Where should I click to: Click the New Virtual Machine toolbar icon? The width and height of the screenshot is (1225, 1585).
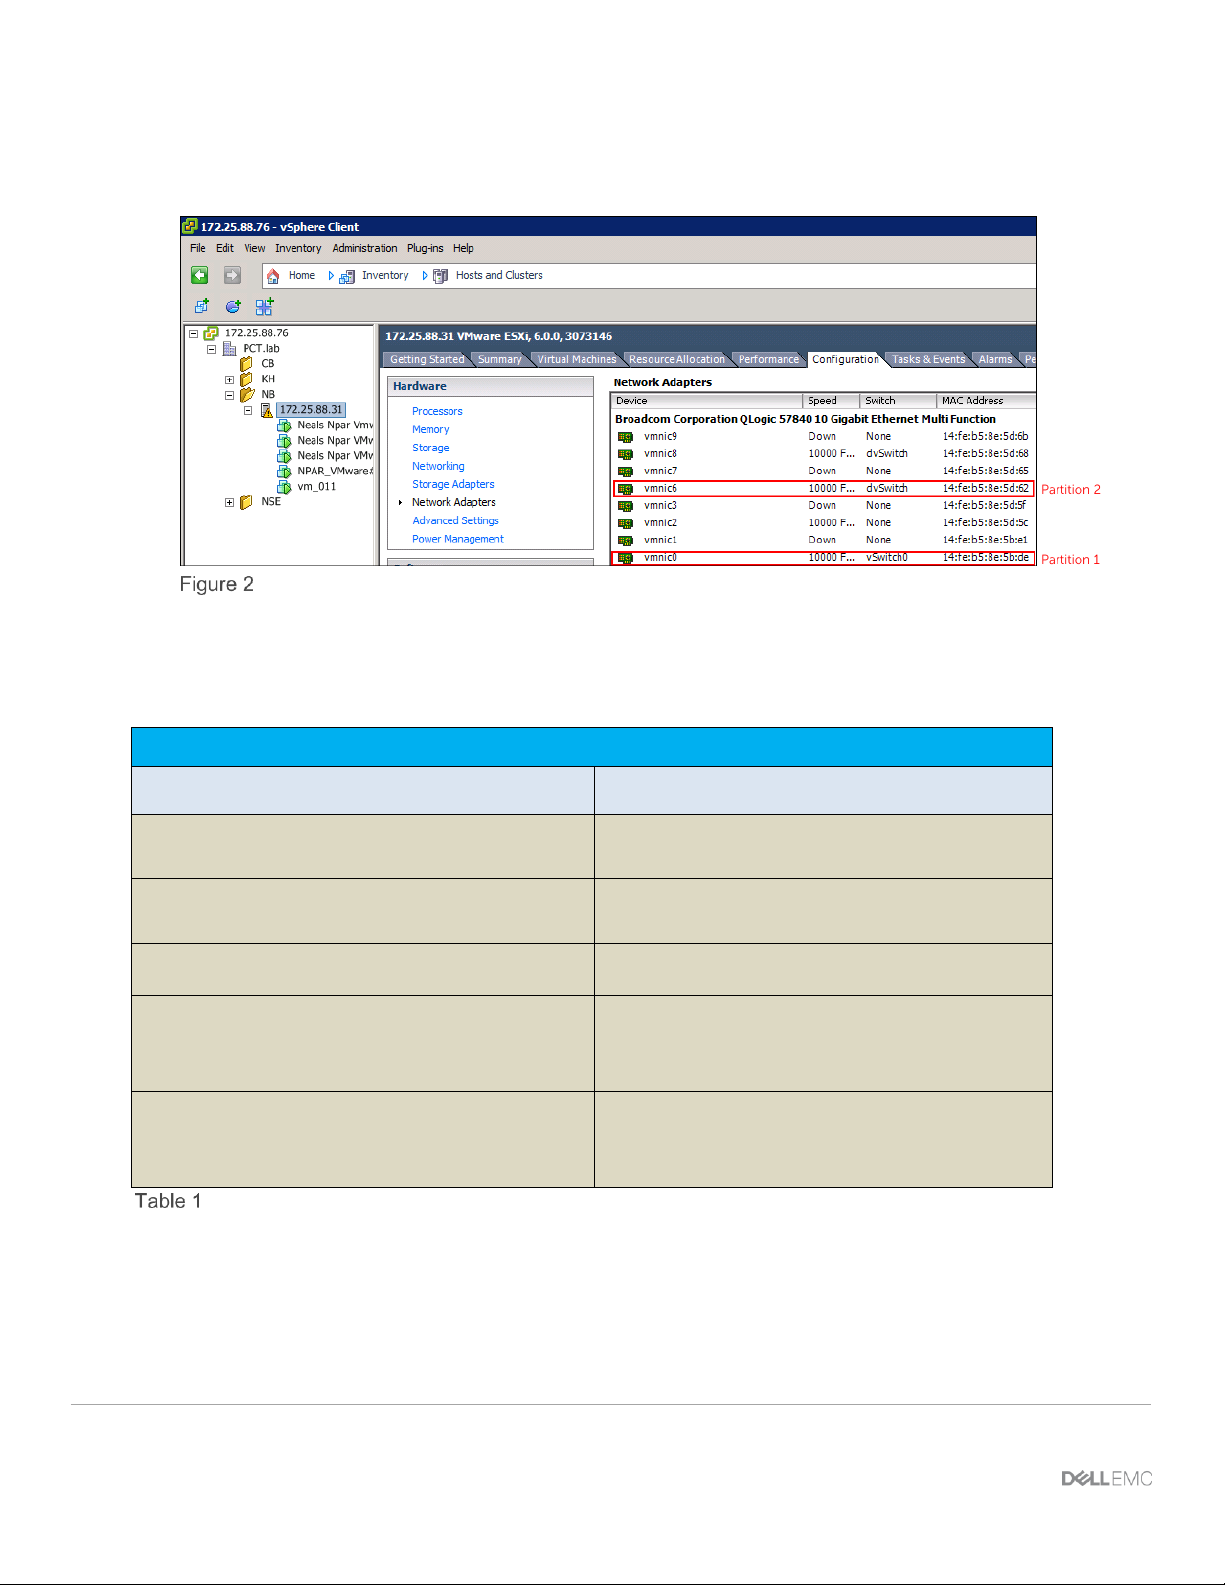click(x=201, y=306)
